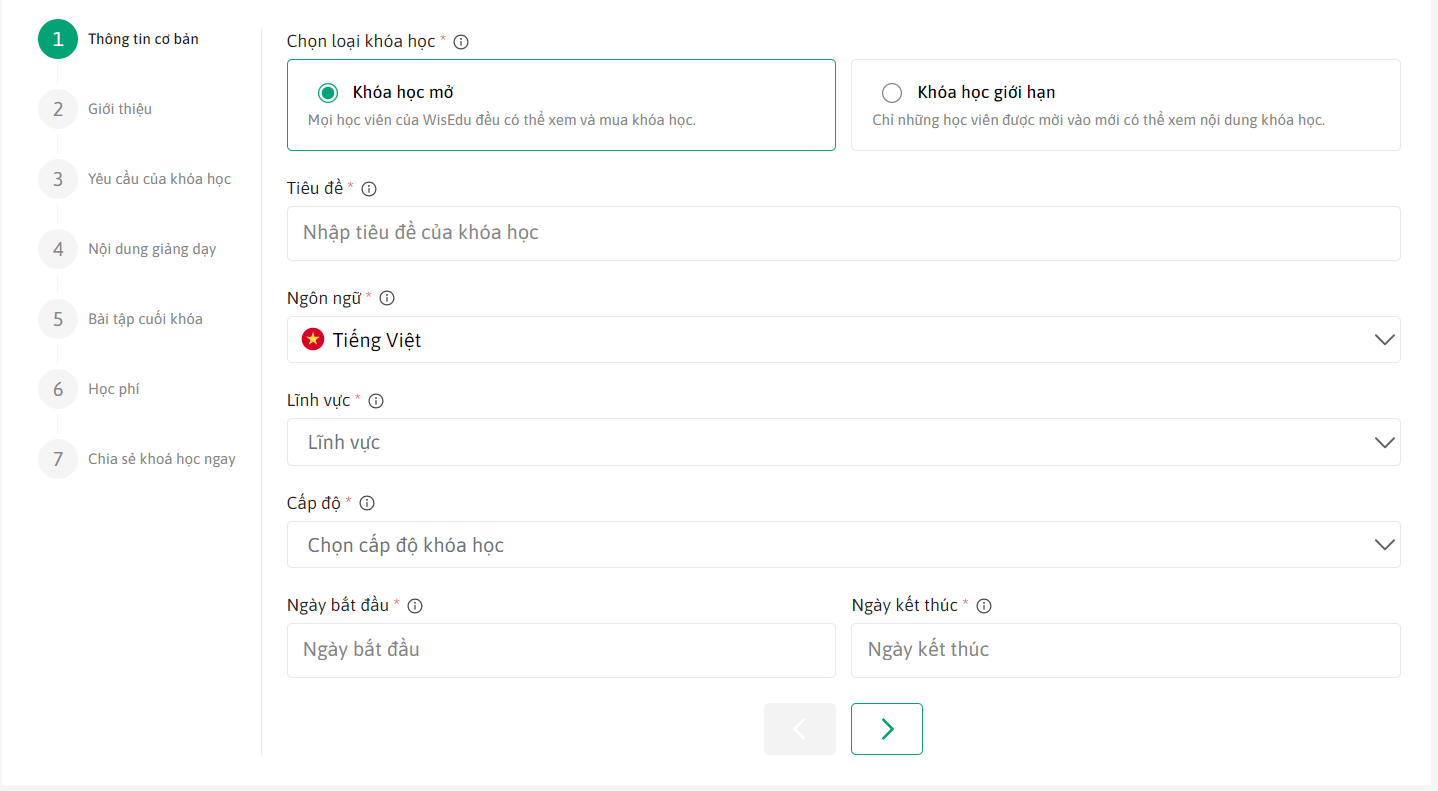This screenshot has width=1438, height=791.
Task: Click the Ngày bắt đầu date field
Action: pyautogui.click(x=560, y=650)
